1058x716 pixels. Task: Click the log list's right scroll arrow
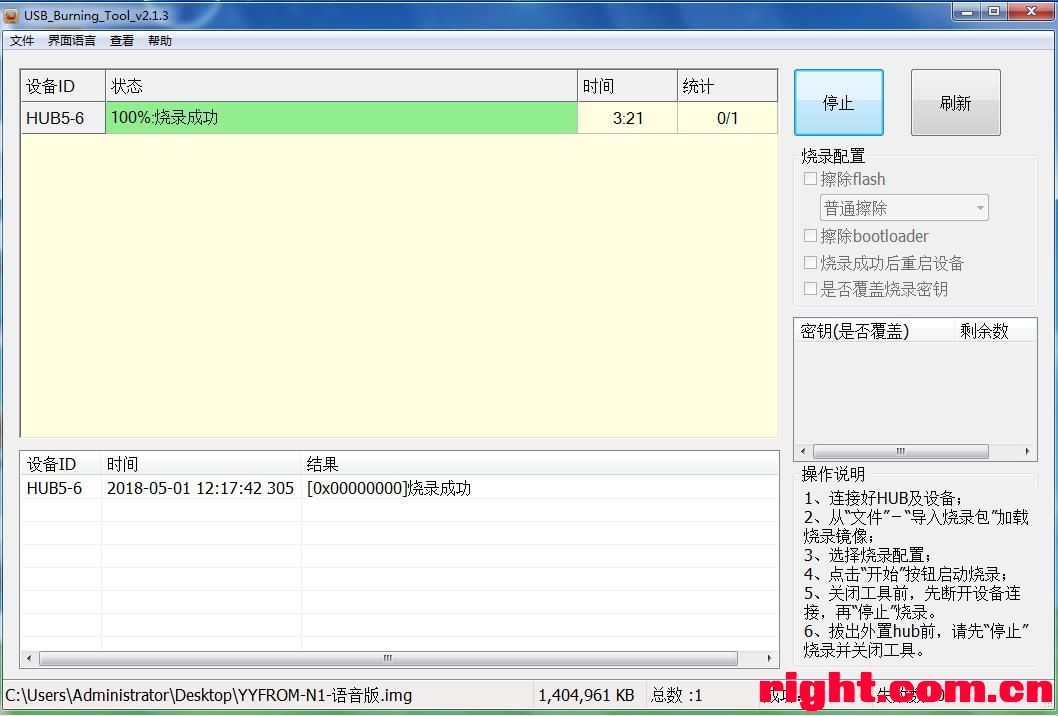pos(770,659)
